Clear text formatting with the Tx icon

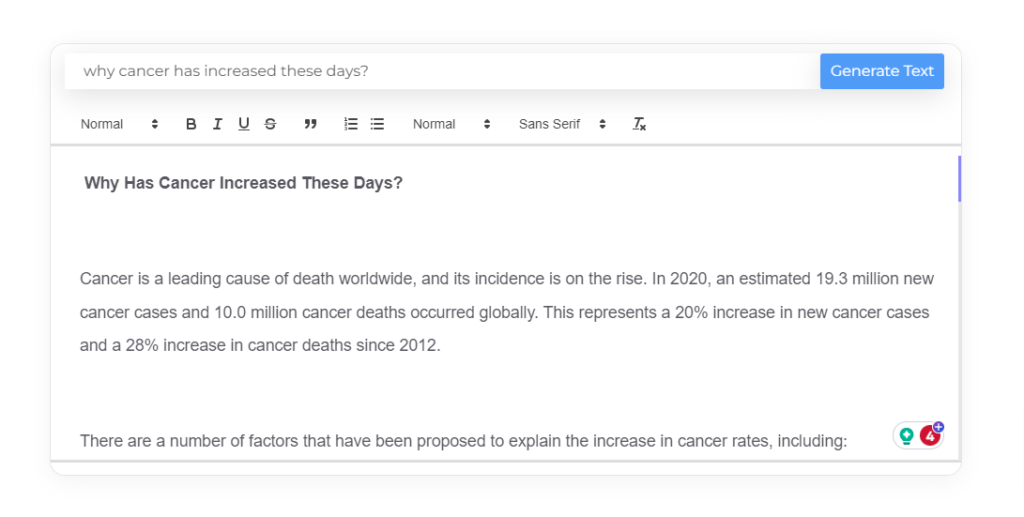click(x=639, y=124)
